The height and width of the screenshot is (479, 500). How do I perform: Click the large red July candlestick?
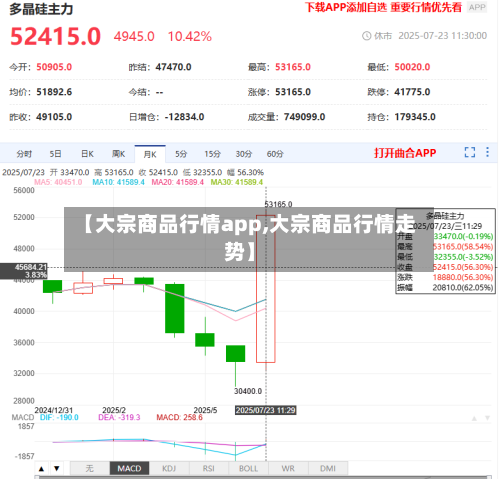266,289
